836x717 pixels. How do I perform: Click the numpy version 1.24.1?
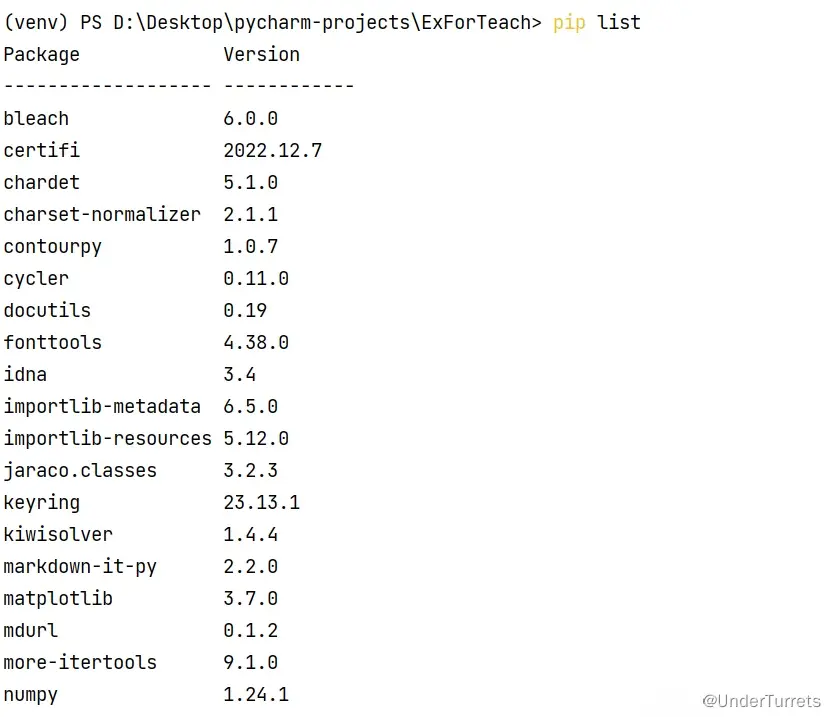pyautogui.click(x=256, y=694)
